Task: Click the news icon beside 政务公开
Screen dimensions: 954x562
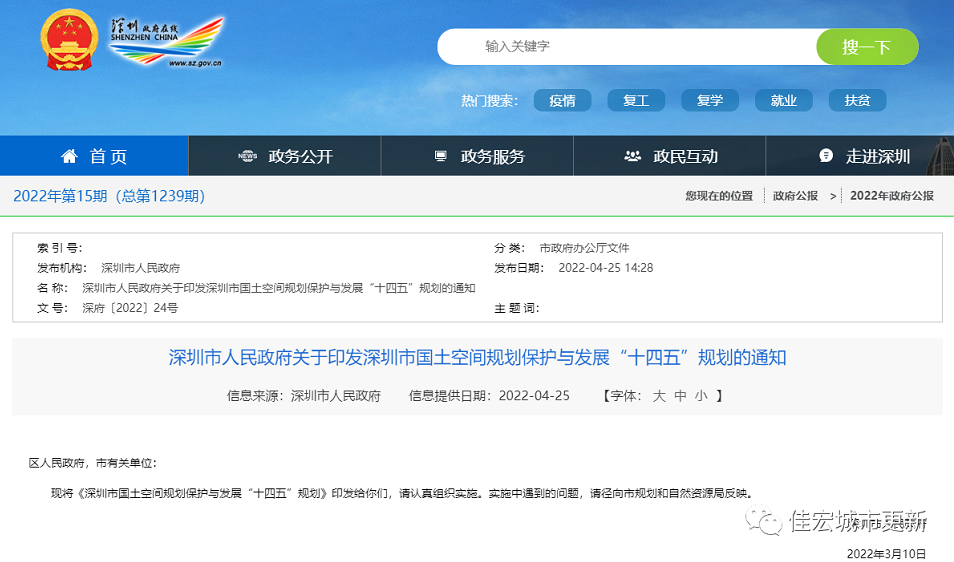Action: coord(247,156)
